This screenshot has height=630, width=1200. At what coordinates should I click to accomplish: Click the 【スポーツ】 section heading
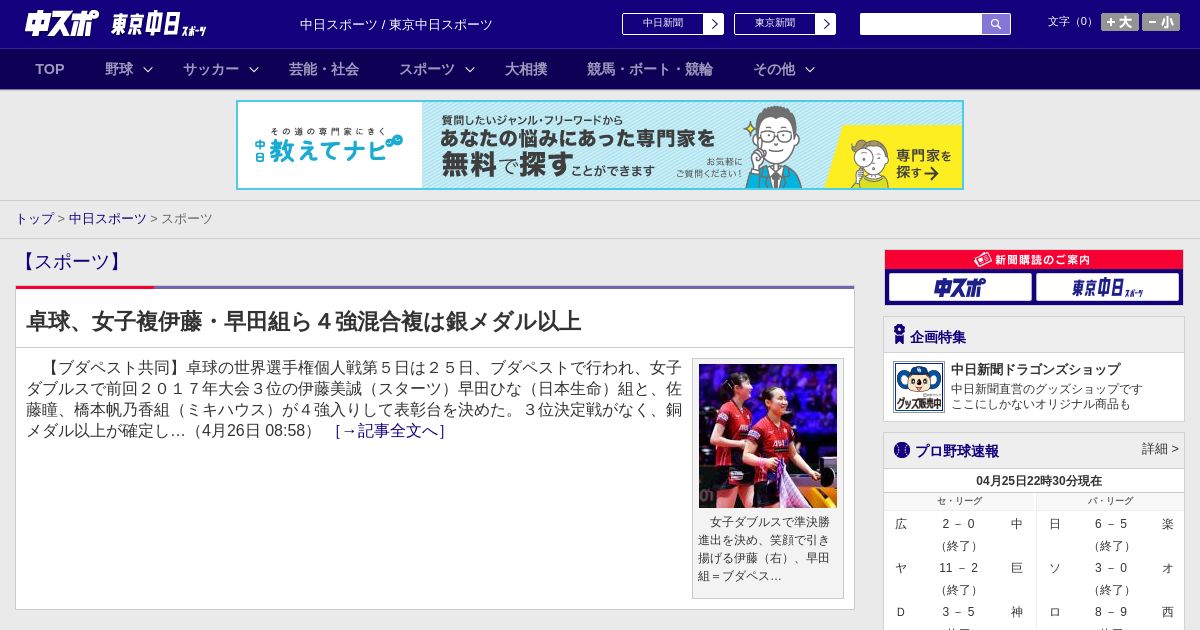click(x=71, y=262)
